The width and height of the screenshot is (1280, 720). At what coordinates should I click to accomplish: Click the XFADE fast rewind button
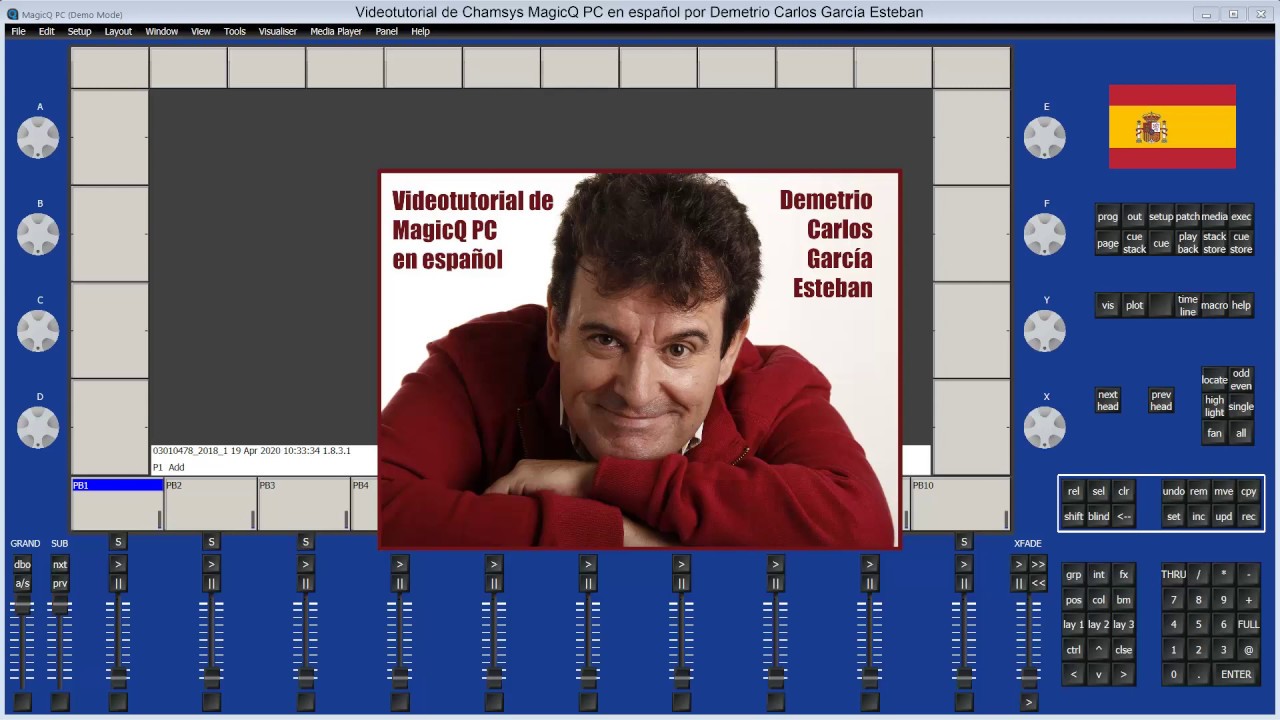[1038, 584]
